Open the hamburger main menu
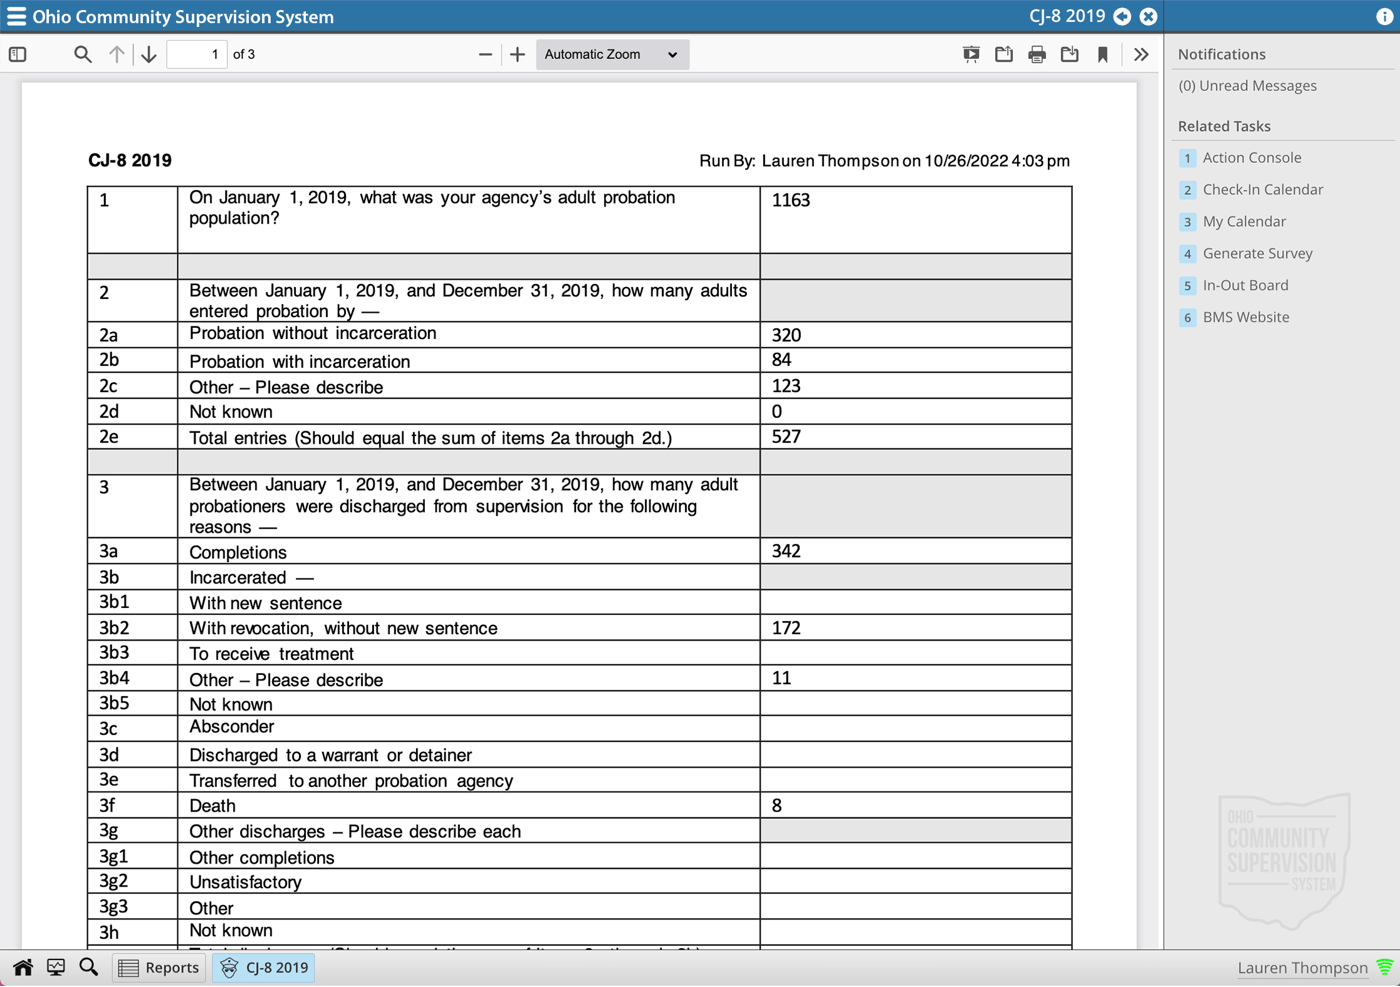Screen dimensions: 1400x987 (x=16, y=17)
